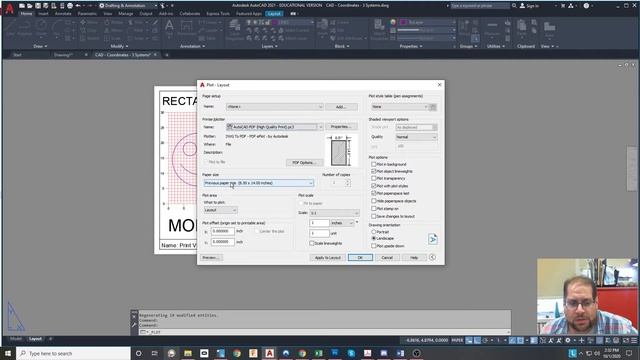Switch to the Annotate ribbon tab

tap(63, 13)
